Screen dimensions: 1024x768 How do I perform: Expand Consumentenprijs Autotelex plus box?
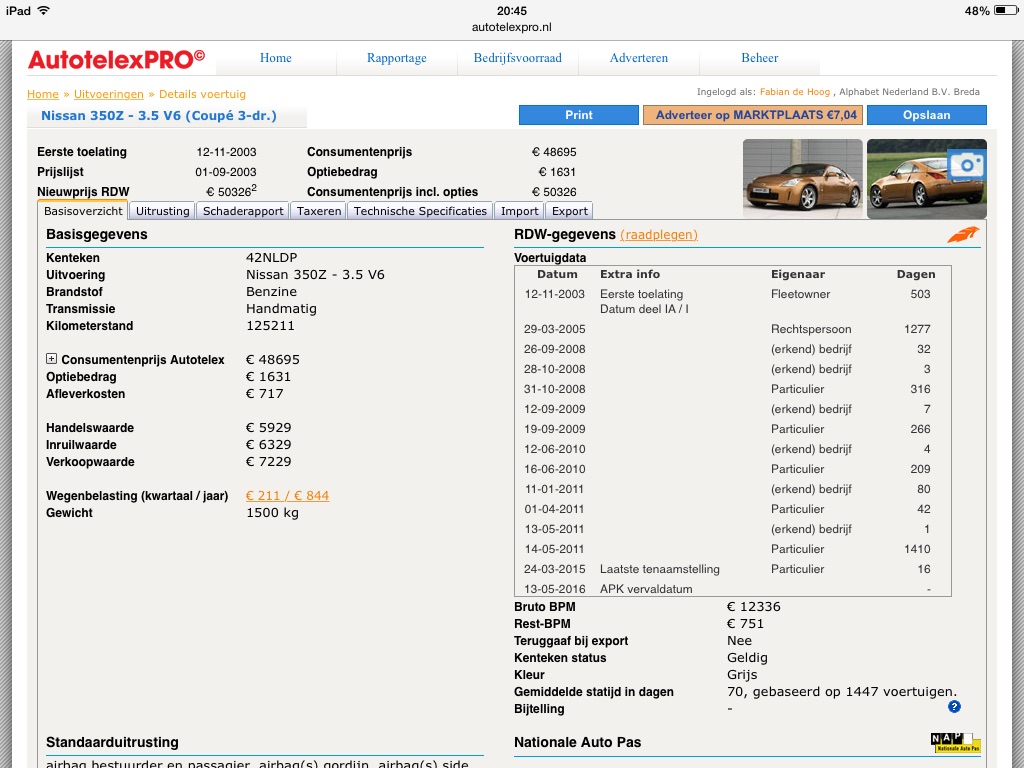click(51, 359)
